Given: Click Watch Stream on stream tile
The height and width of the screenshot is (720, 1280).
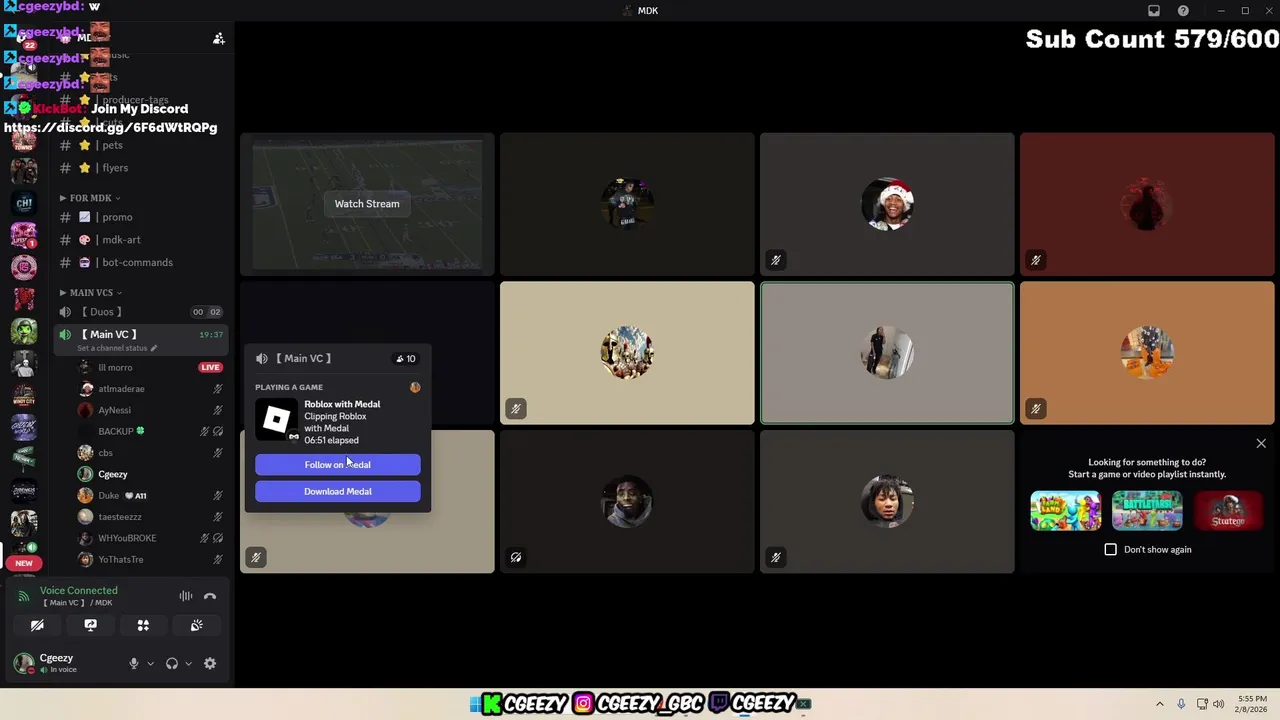Looking at the screenshot, I should tap(367, 204).
